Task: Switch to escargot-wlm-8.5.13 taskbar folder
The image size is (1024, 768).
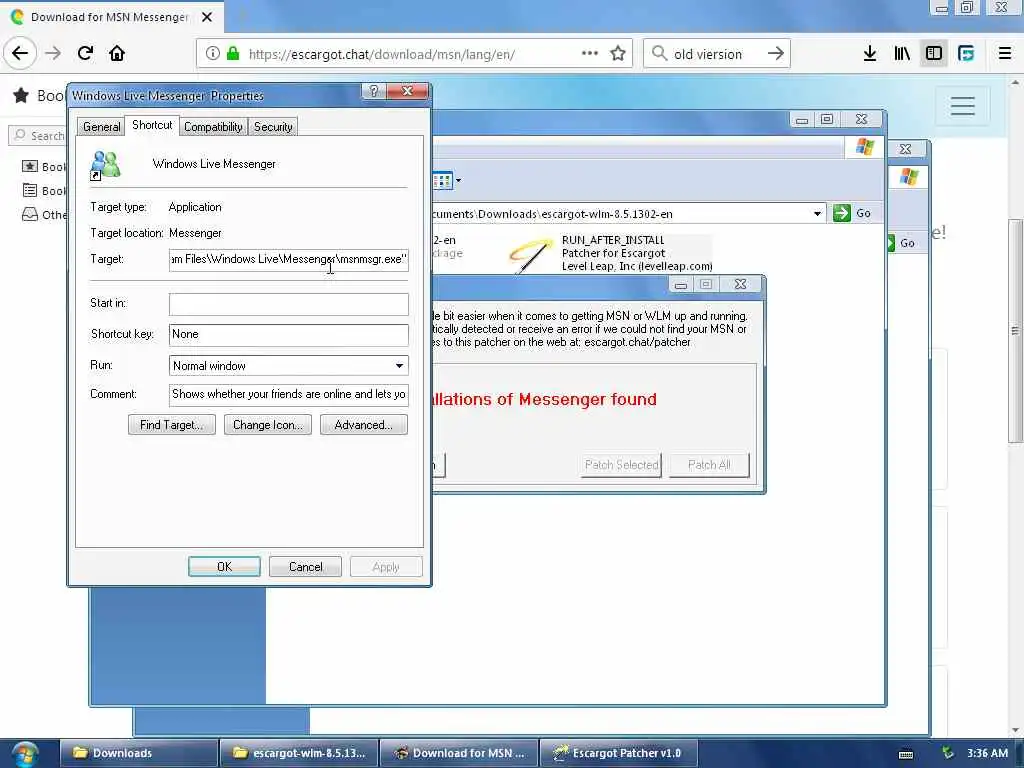Action: pyautogui.click(x=299, y=754)
